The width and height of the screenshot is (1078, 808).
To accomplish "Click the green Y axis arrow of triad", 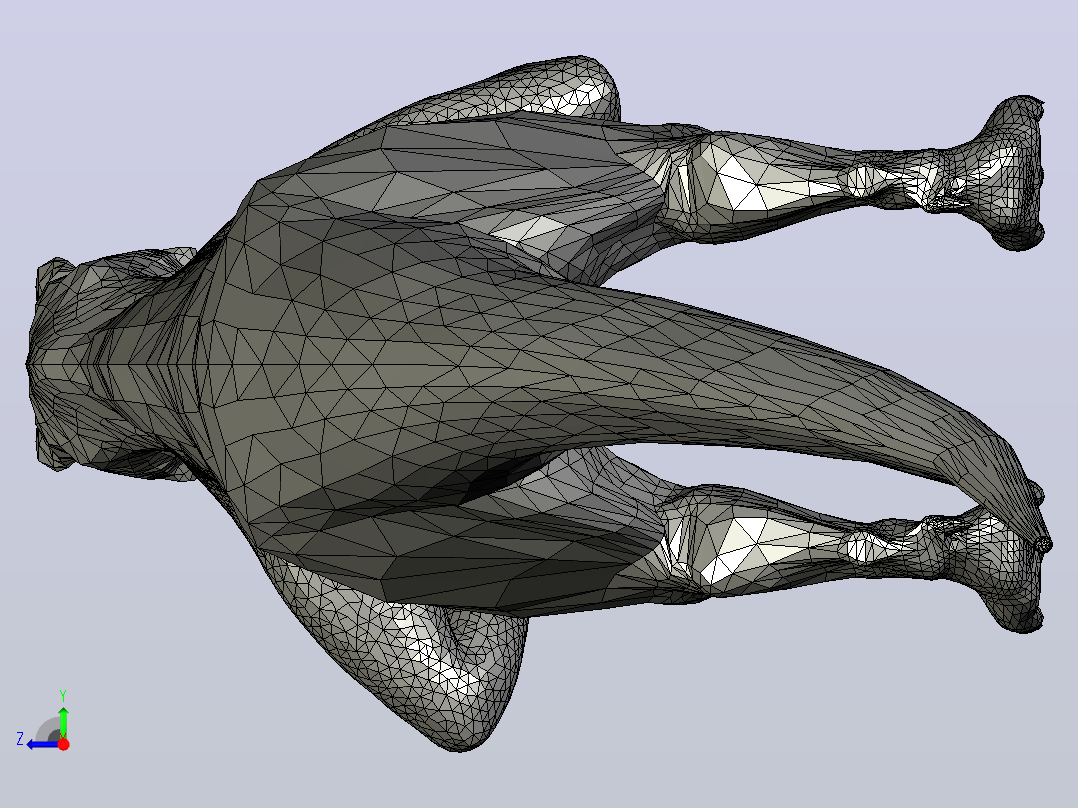I will 63,721.
